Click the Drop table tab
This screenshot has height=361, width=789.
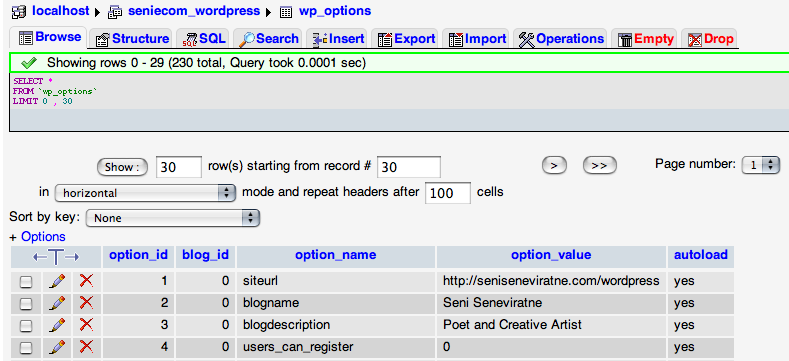710,39
